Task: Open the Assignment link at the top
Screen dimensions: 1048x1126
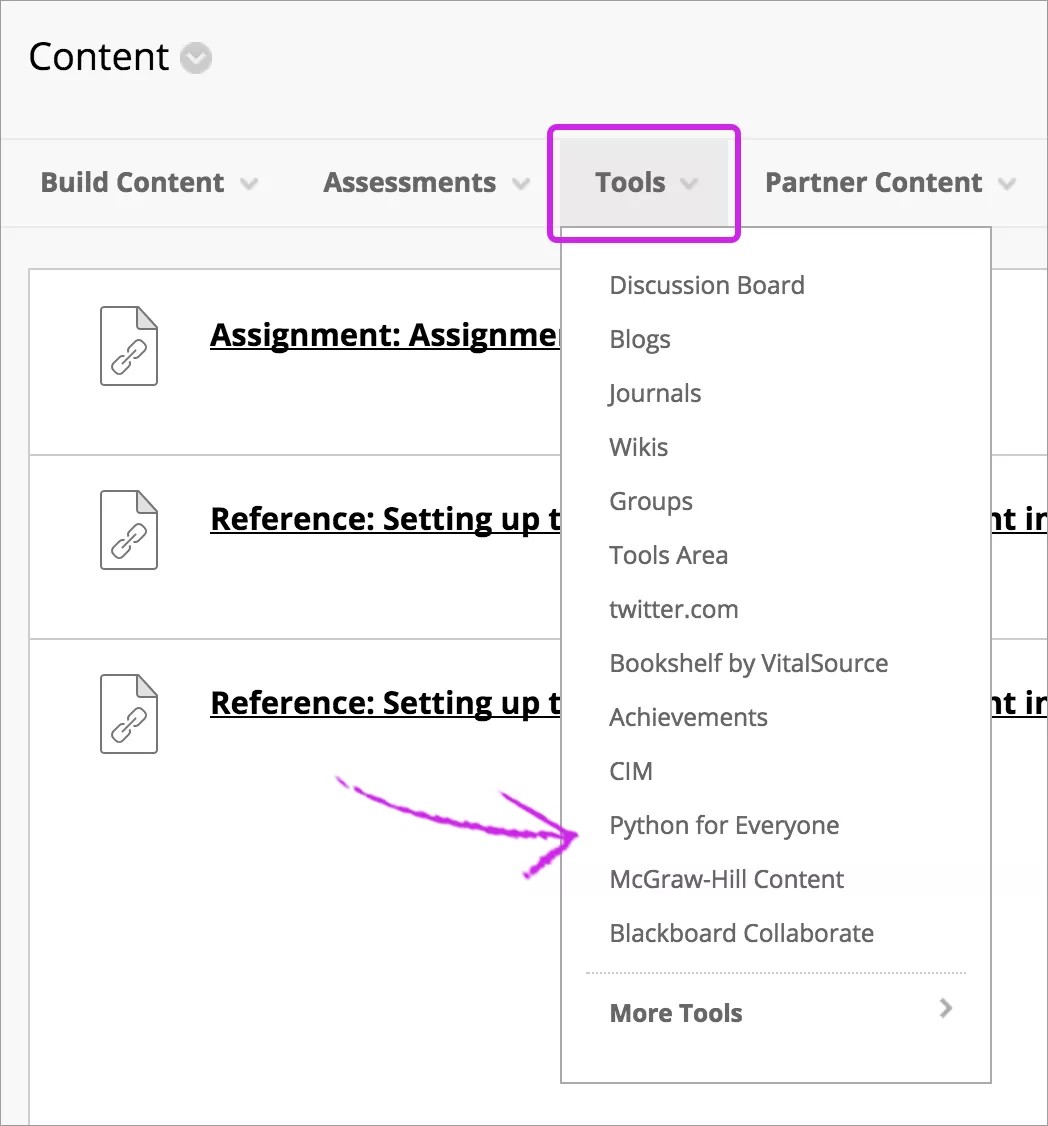Action: [380, 335]
